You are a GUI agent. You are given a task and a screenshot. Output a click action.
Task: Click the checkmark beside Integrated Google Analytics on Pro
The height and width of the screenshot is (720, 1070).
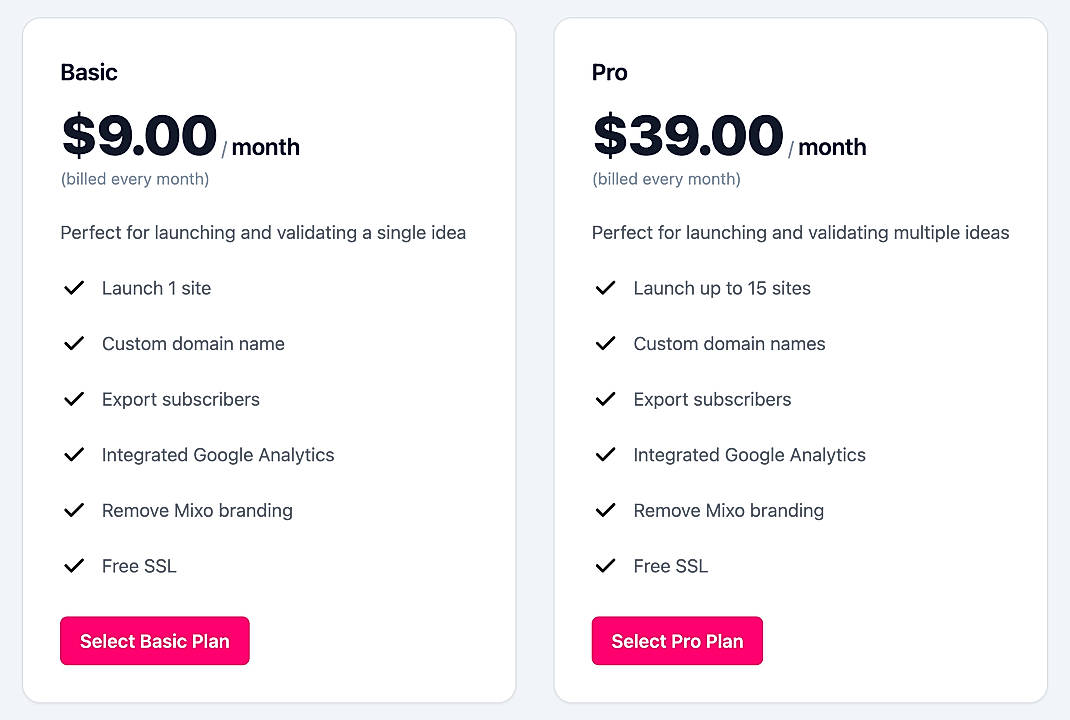point(606,454)
